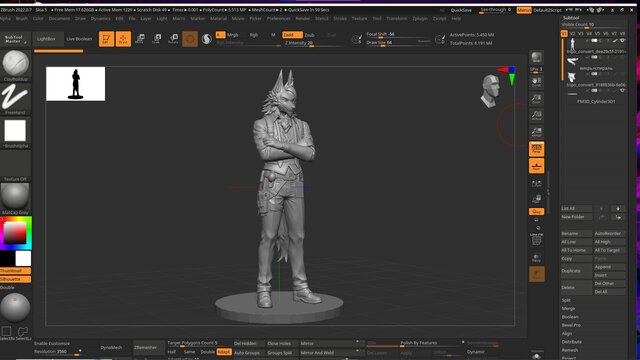
Task: Open the ClayBuildup brush selector
Action: 16,66
